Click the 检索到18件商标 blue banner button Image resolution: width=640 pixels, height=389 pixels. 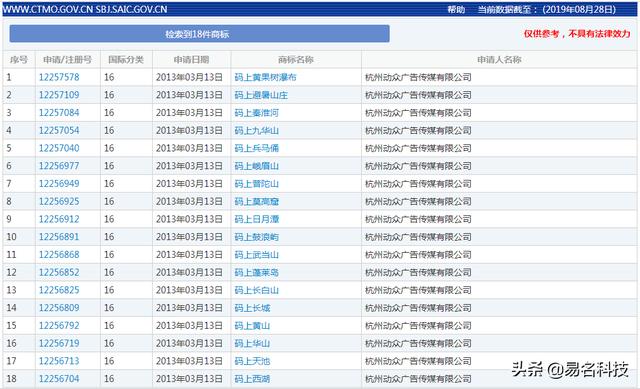199,34
